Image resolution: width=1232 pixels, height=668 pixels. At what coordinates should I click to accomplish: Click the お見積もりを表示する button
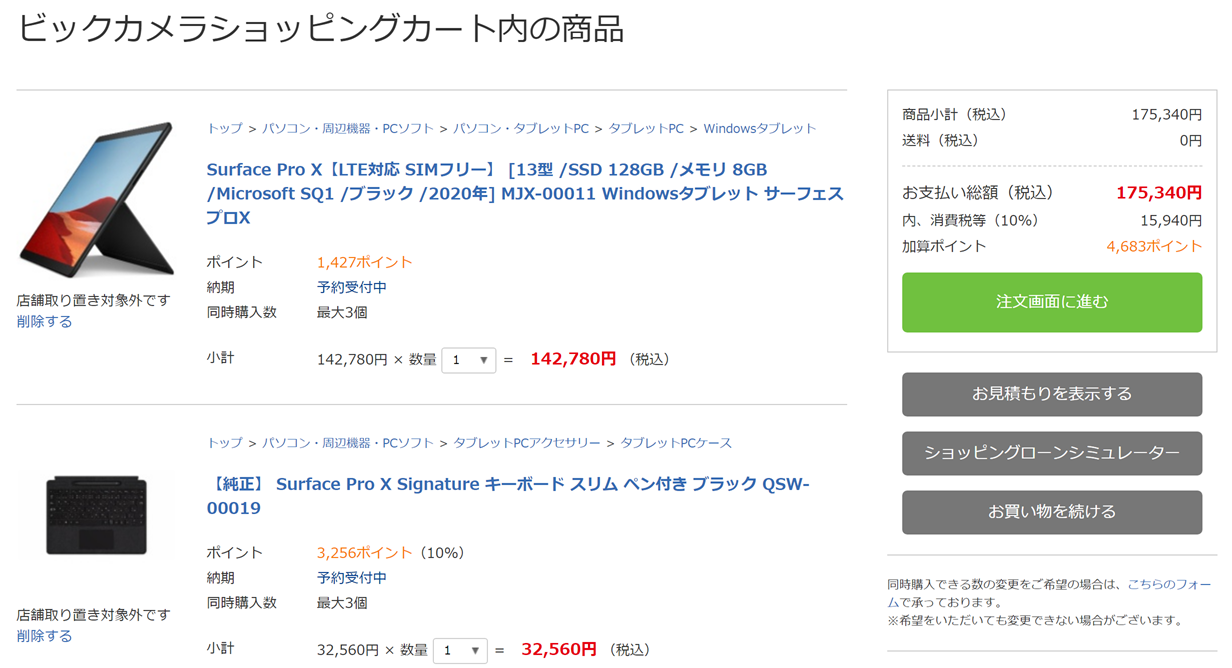[1052, 394]
